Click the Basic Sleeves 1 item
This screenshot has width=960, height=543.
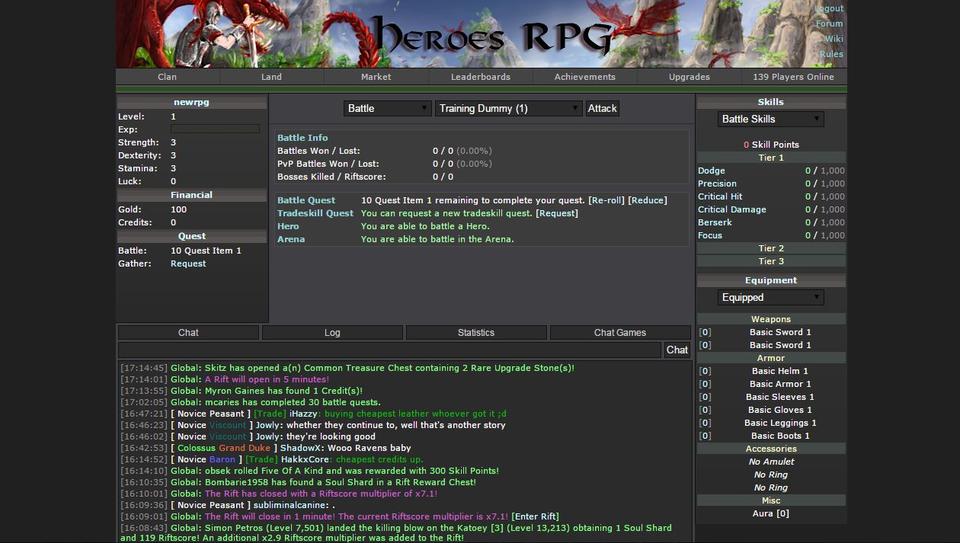[x=780, y=397]
